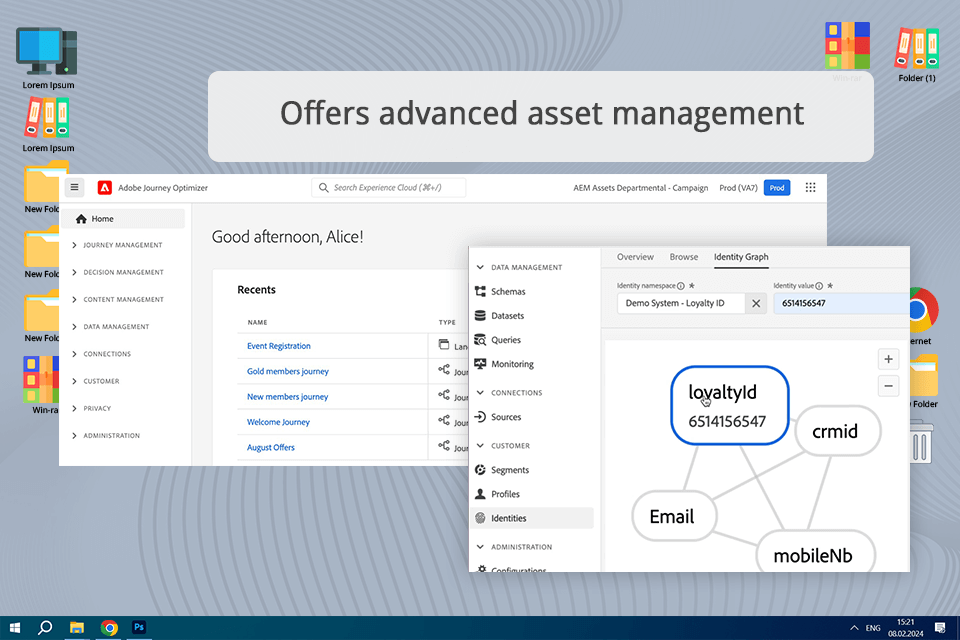Open Chrome from the taskbar
Image resolution: width=960 pixels, height=640 pixels.
pos(109,628)
